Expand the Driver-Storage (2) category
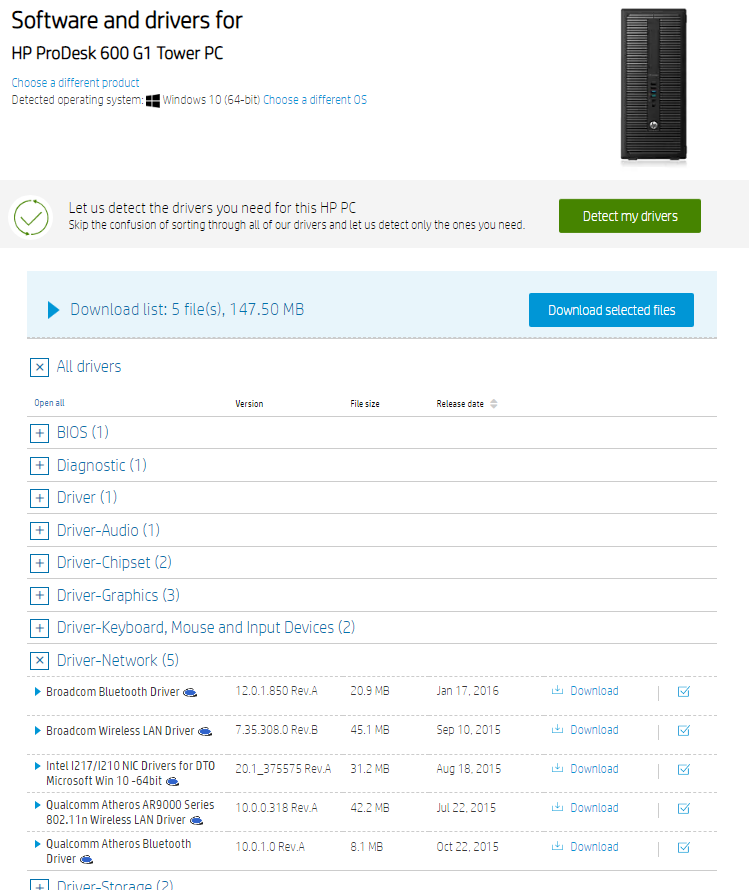 point(39,885)
